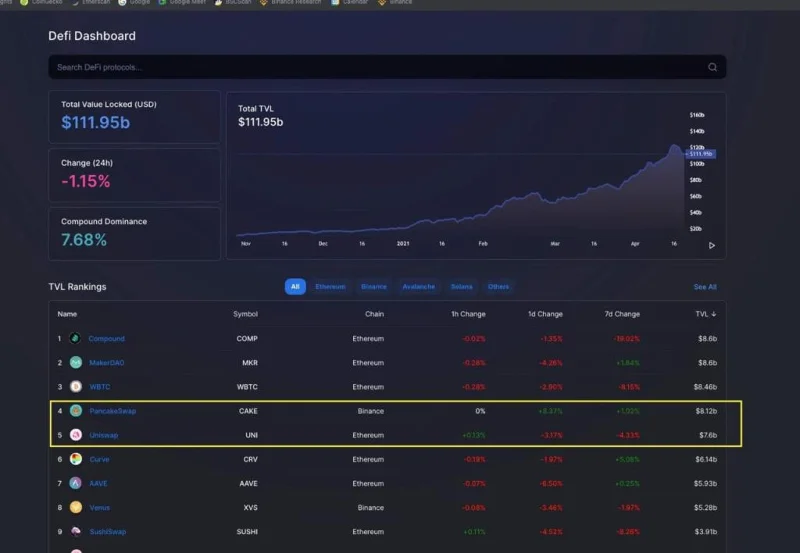Switch to the Avalanche filter tab
The width and height of the screenshot is (800, 553).
point(418,287)
